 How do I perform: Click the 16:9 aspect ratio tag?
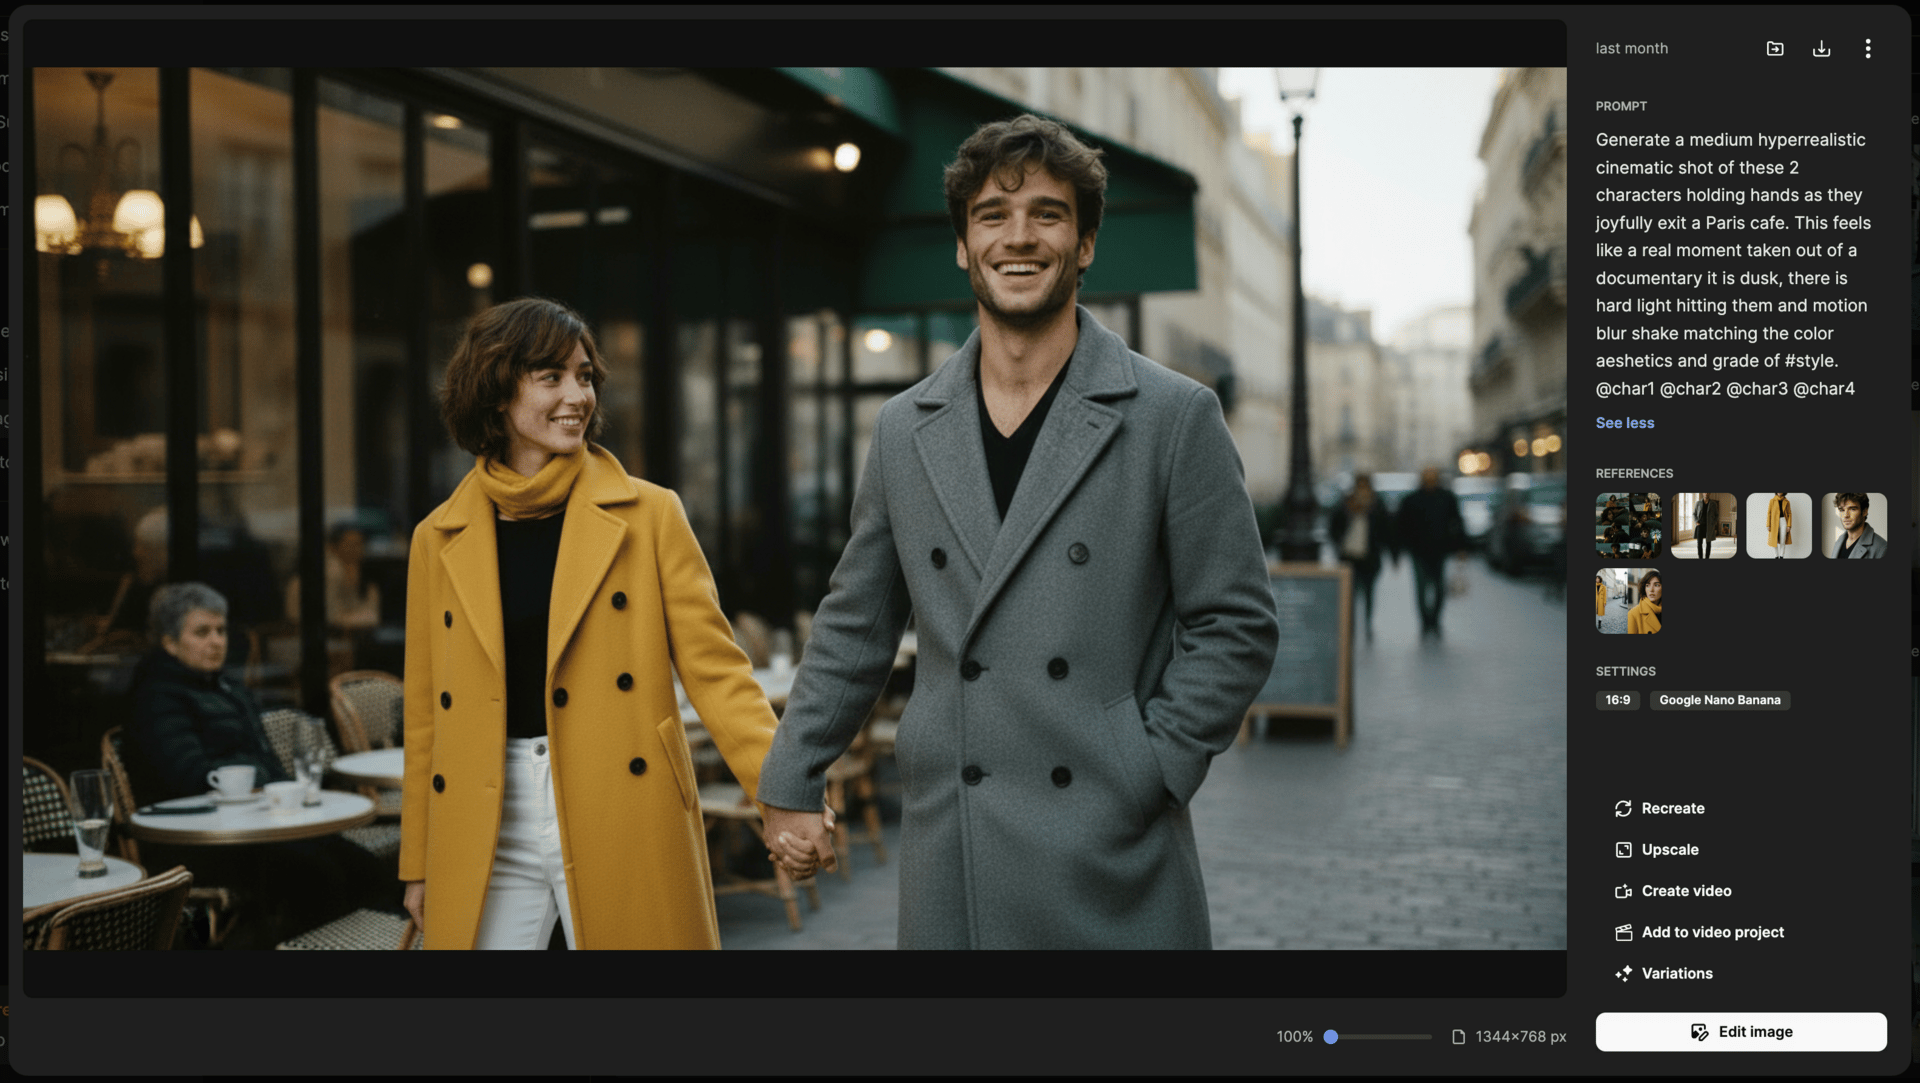[1617, 700]
